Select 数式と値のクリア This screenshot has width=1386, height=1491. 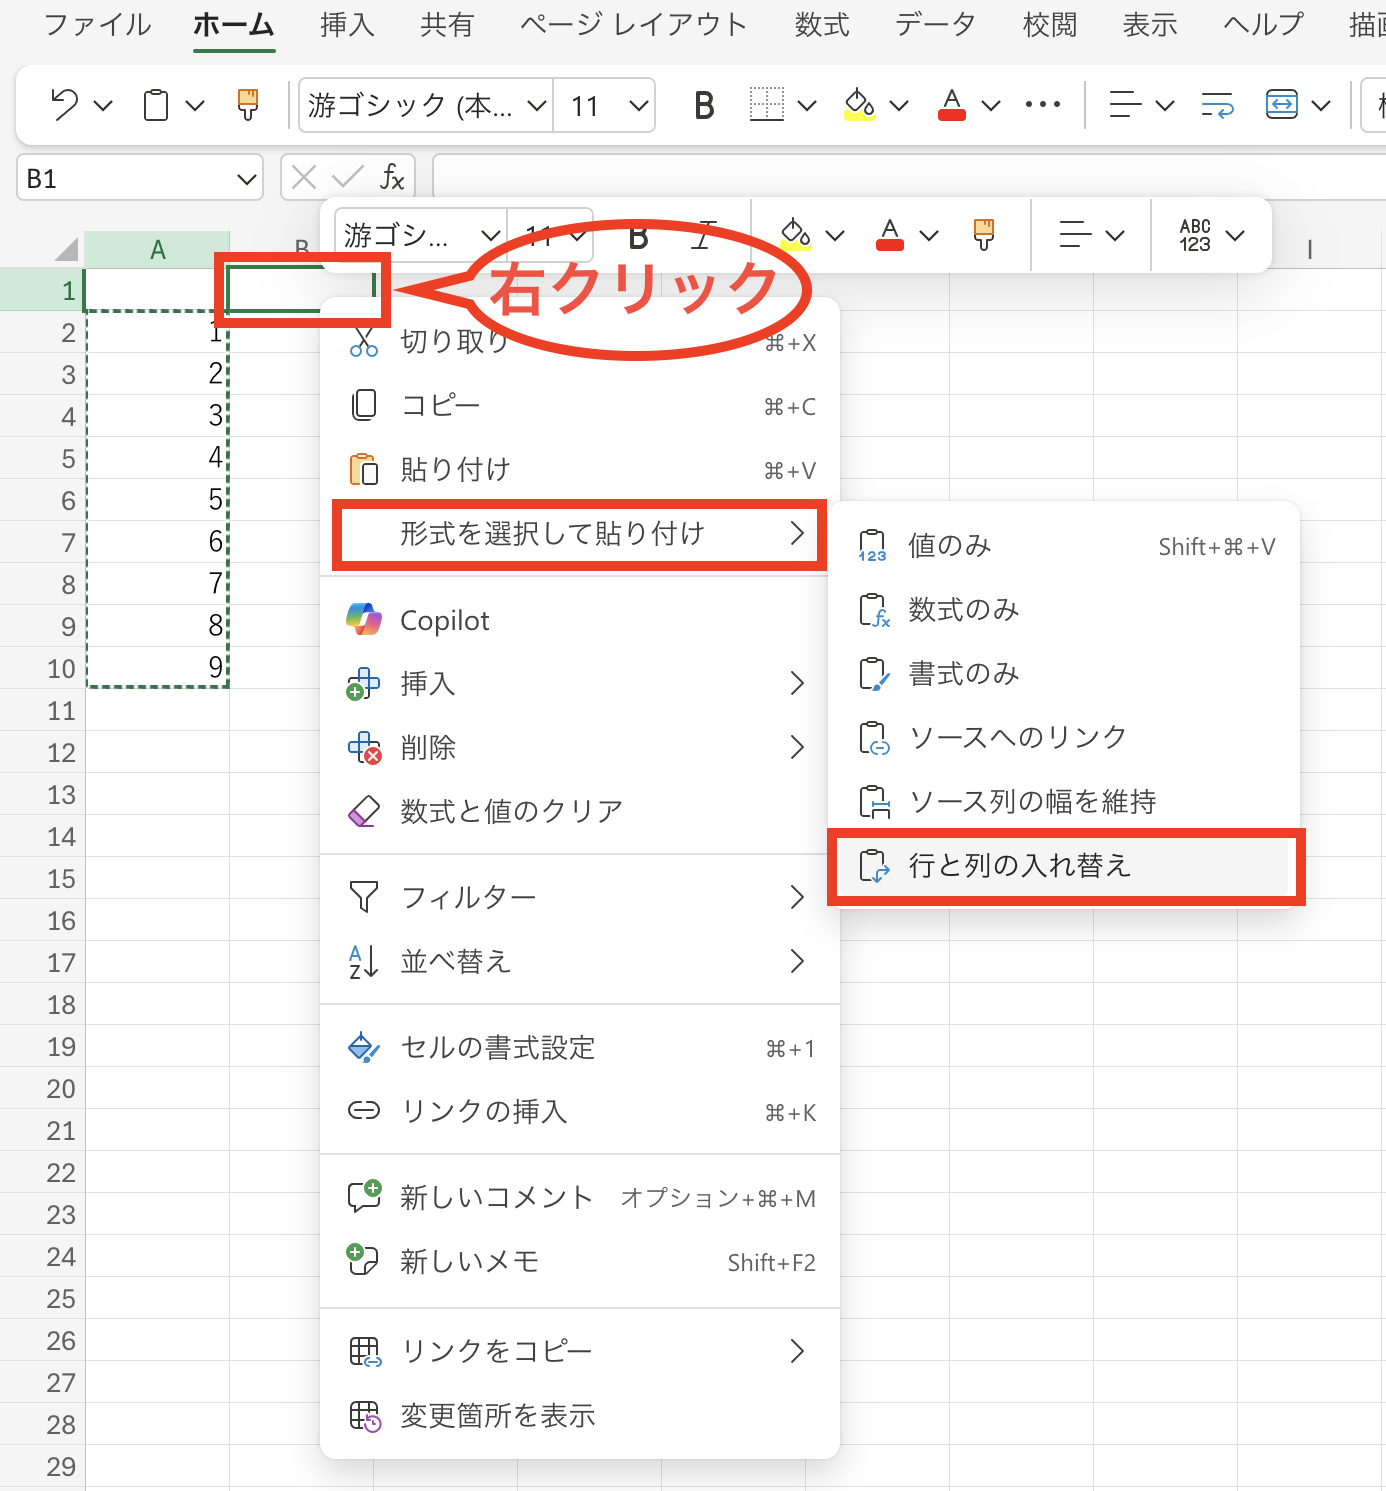tap(580, 812)
